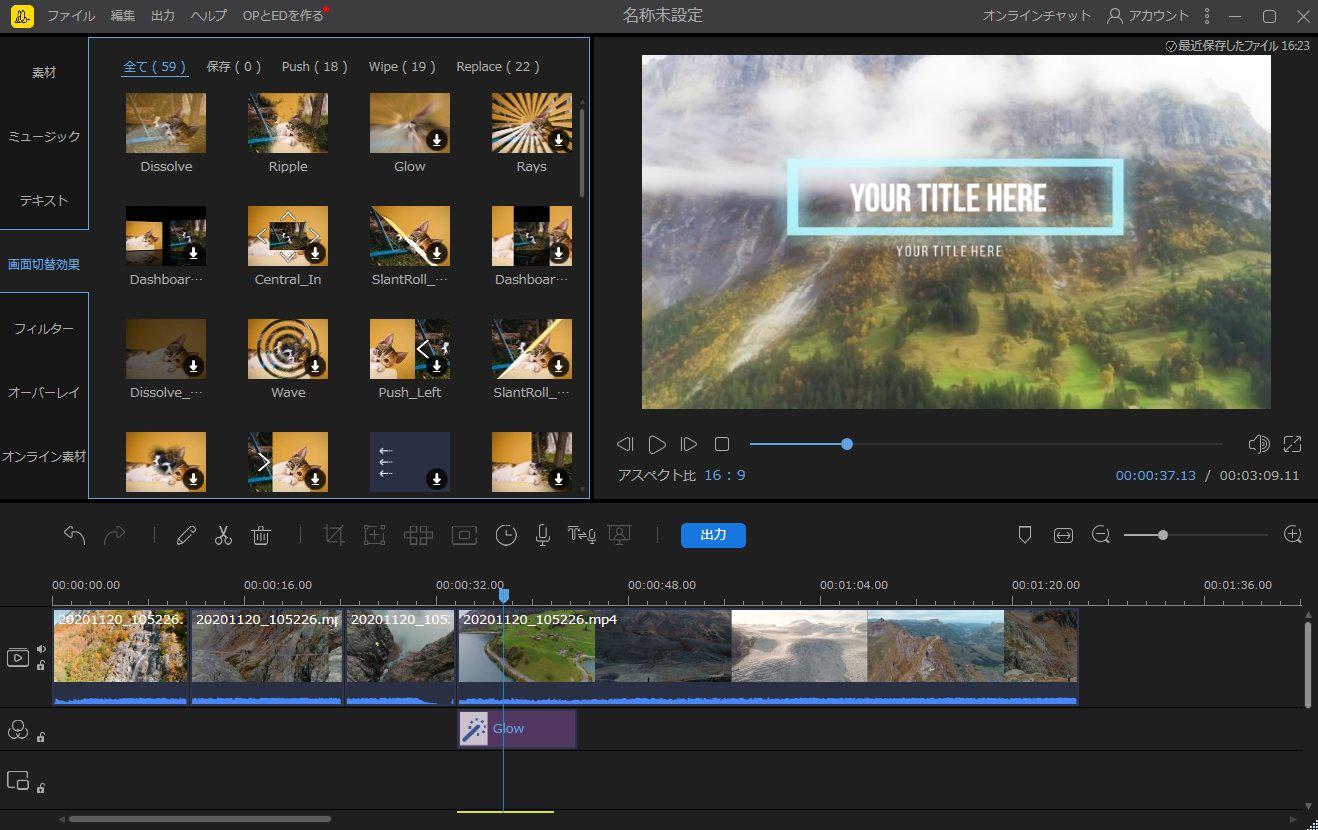Open the three-dot more options menu
This screenshot has width=1318, height=830.
click(1207, 16)
